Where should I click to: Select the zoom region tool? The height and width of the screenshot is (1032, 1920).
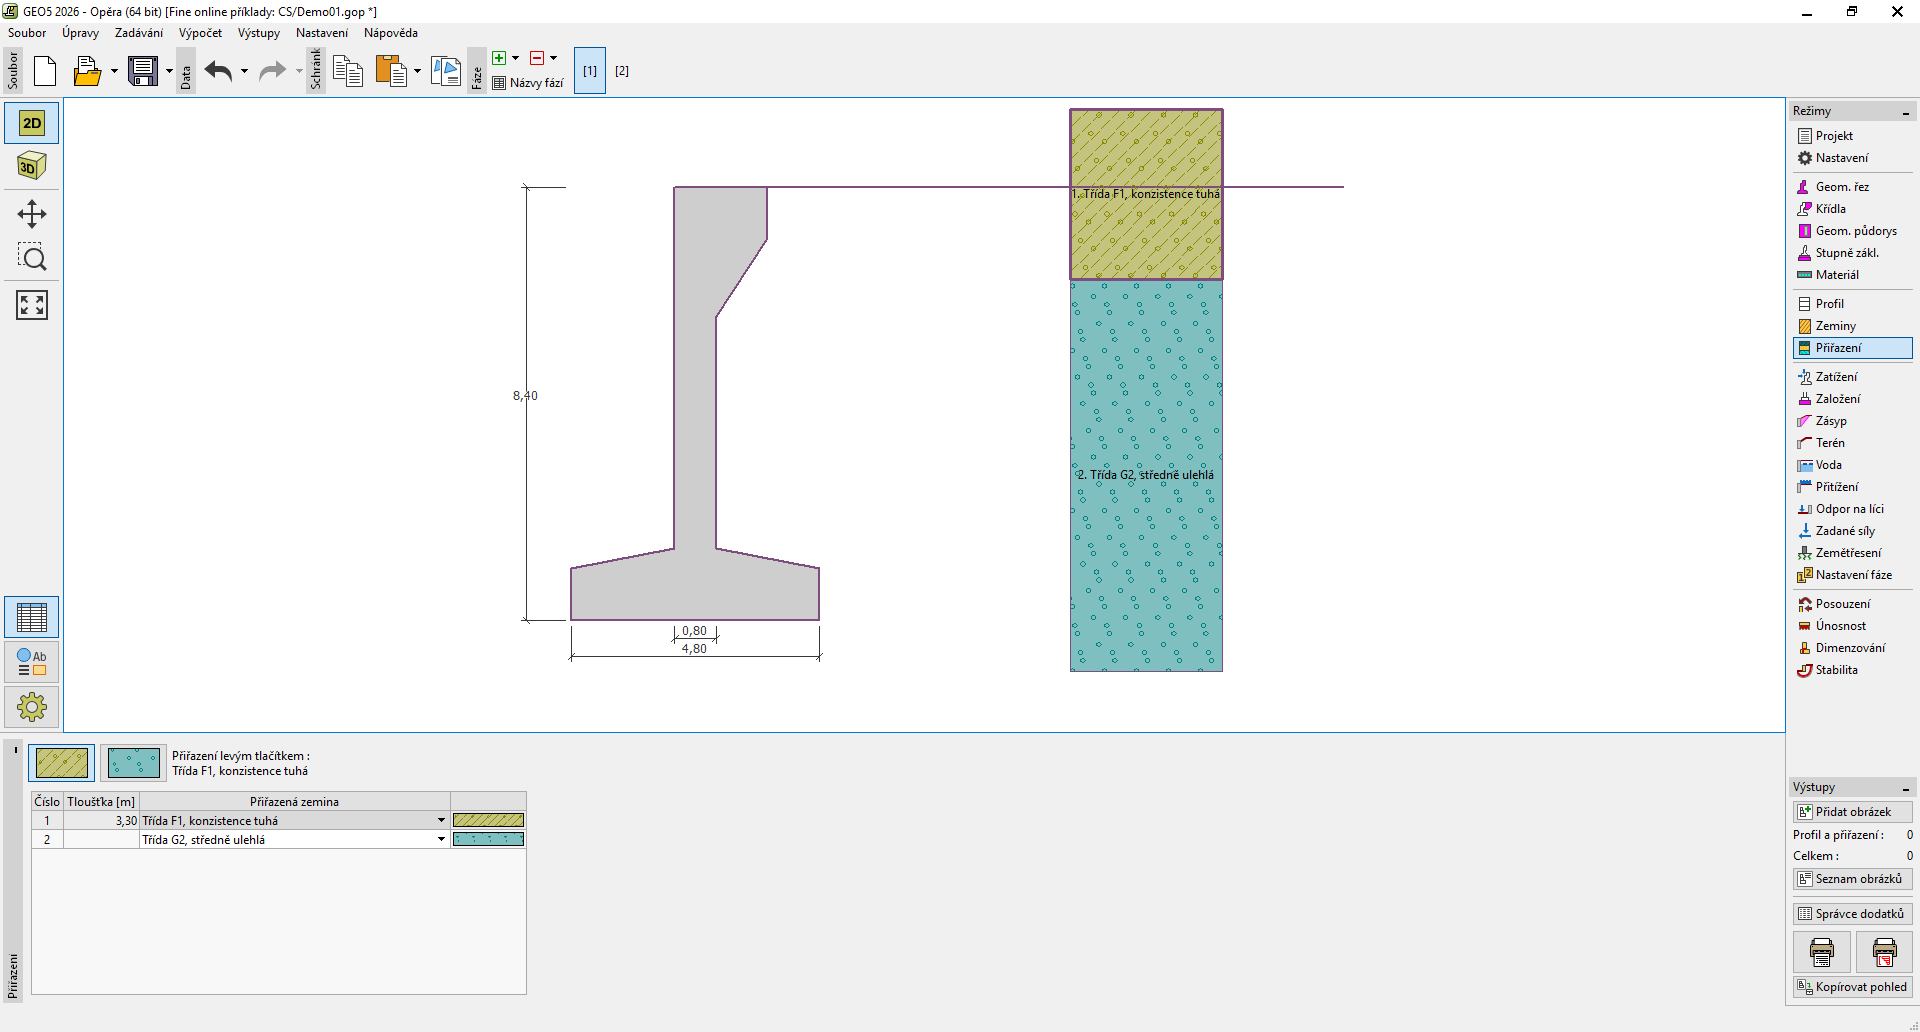[x=32, y=258]
